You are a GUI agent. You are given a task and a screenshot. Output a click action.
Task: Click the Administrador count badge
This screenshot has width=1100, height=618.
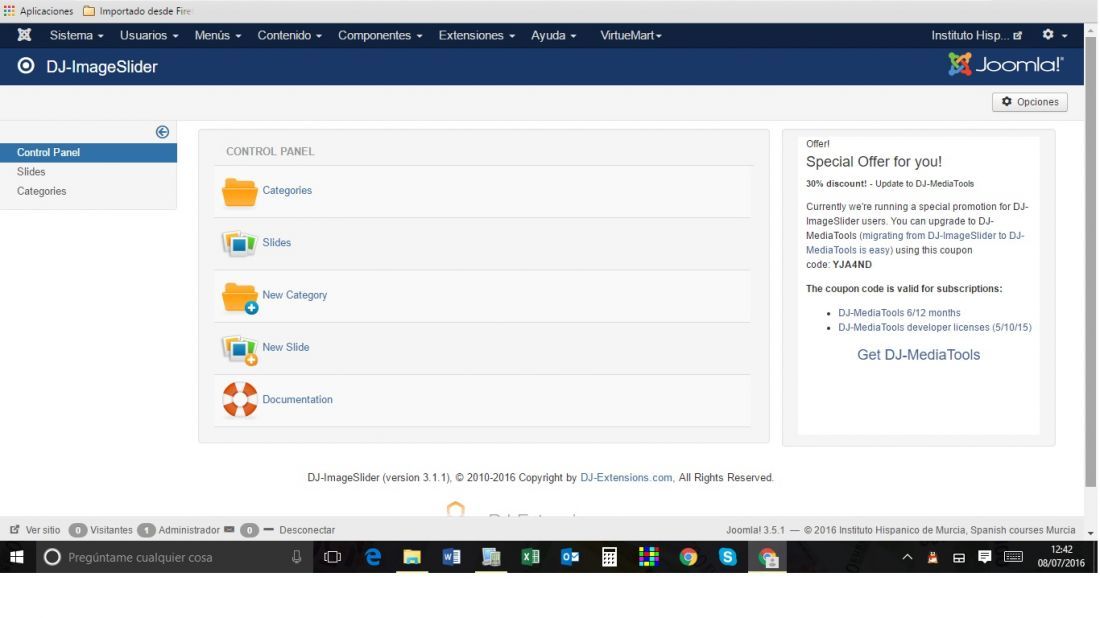146,530
